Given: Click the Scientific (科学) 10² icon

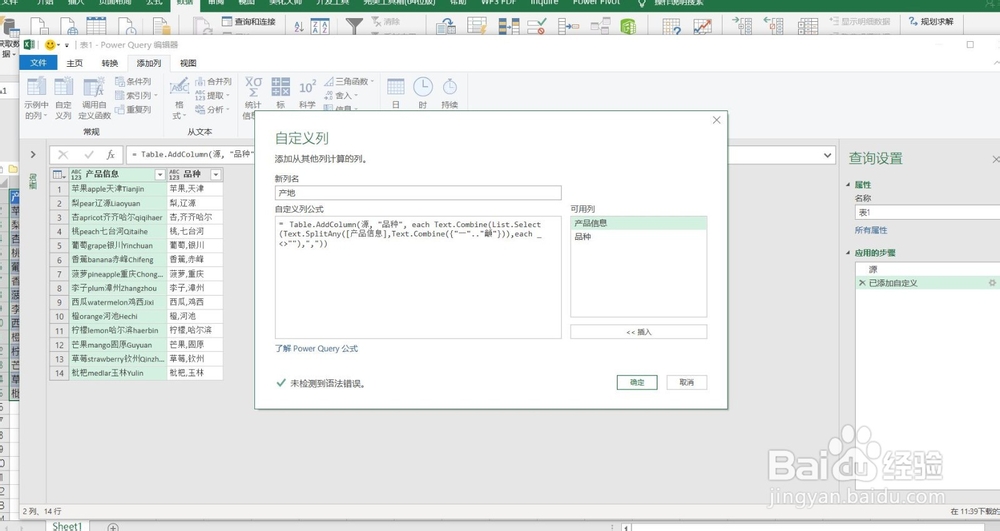Looking at the screenshot, I should [307, 87].
